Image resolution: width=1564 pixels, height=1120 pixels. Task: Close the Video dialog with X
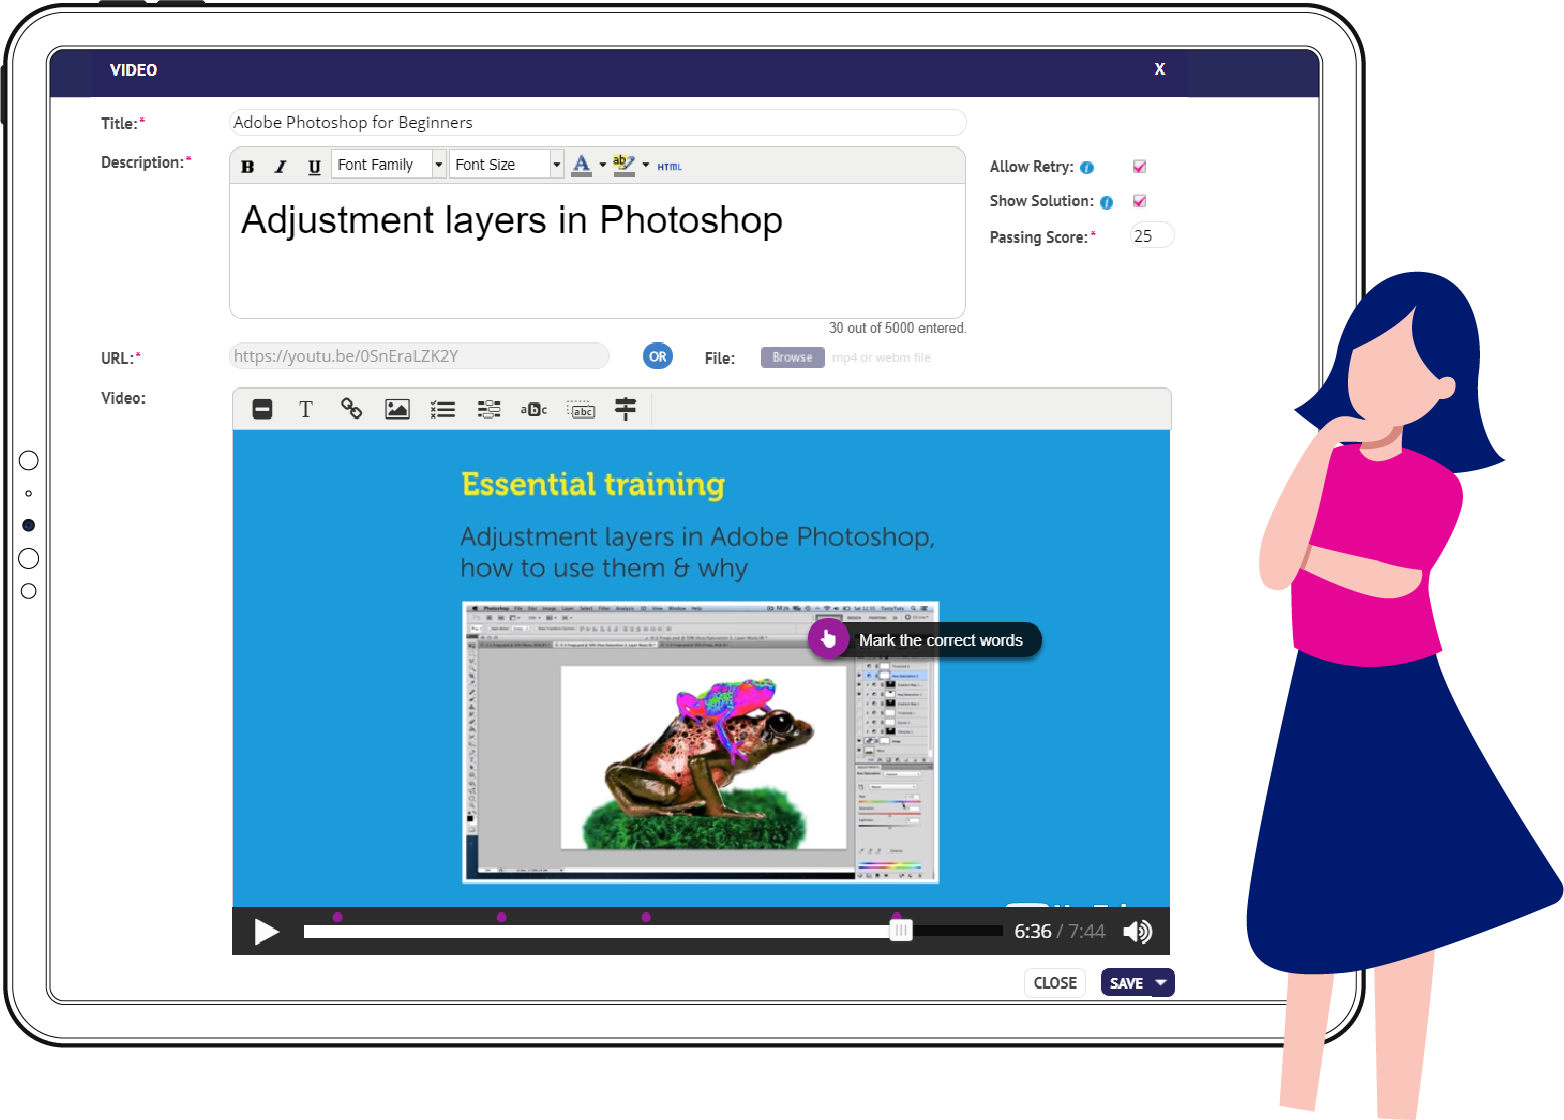pyautogui.click(x=1160, y=69)
